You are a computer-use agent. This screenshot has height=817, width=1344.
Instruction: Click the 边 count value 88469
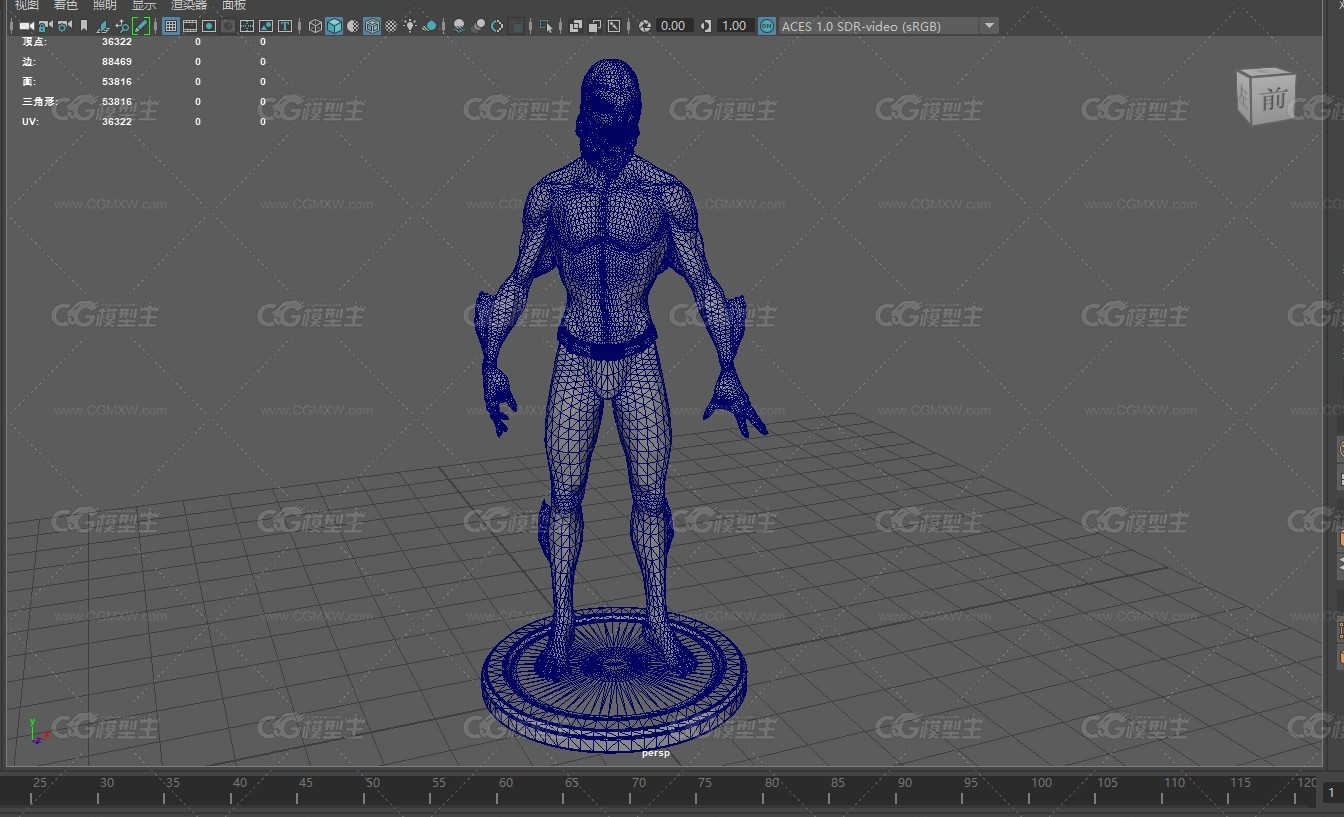coord(117,62)
